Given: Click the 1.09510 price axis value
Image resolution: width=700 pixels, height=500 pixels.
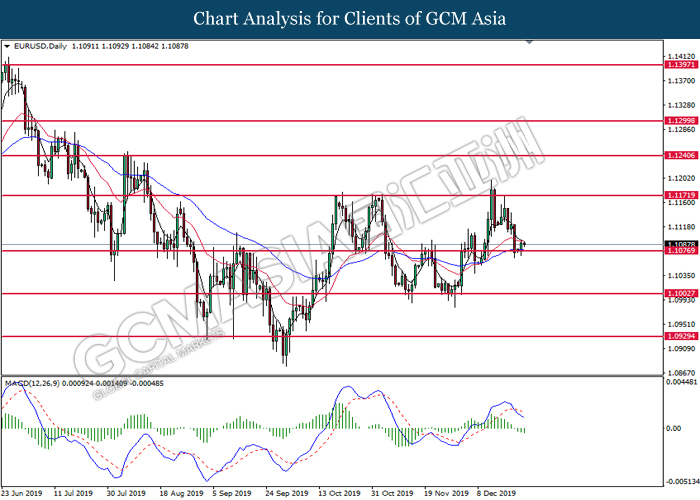Looking at the screenshot, I should click(681, 325).
